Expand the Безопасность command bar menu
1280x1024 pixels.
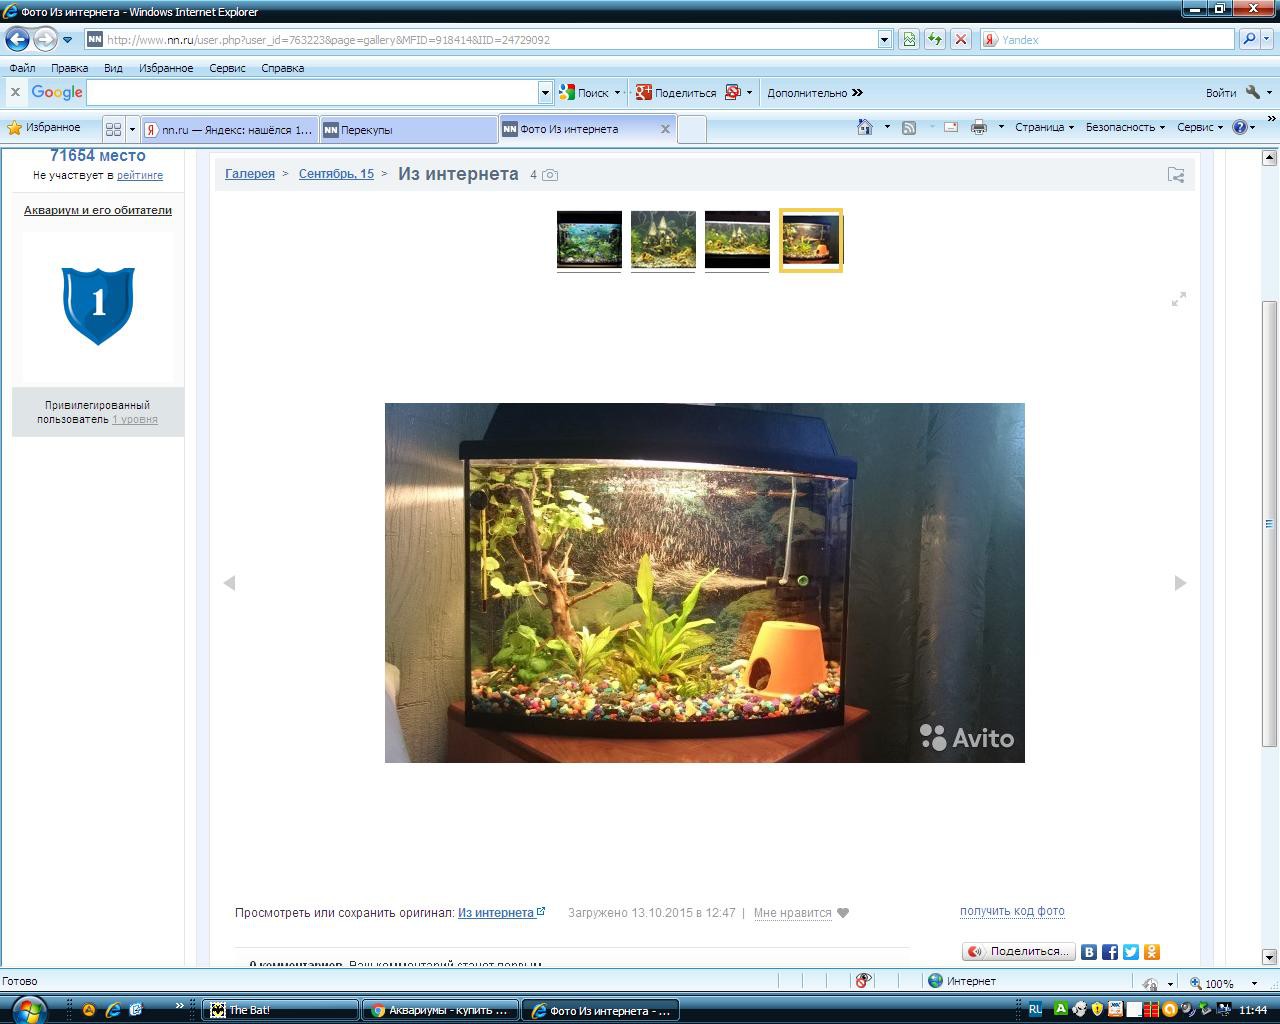click(x=1125, y=127)
